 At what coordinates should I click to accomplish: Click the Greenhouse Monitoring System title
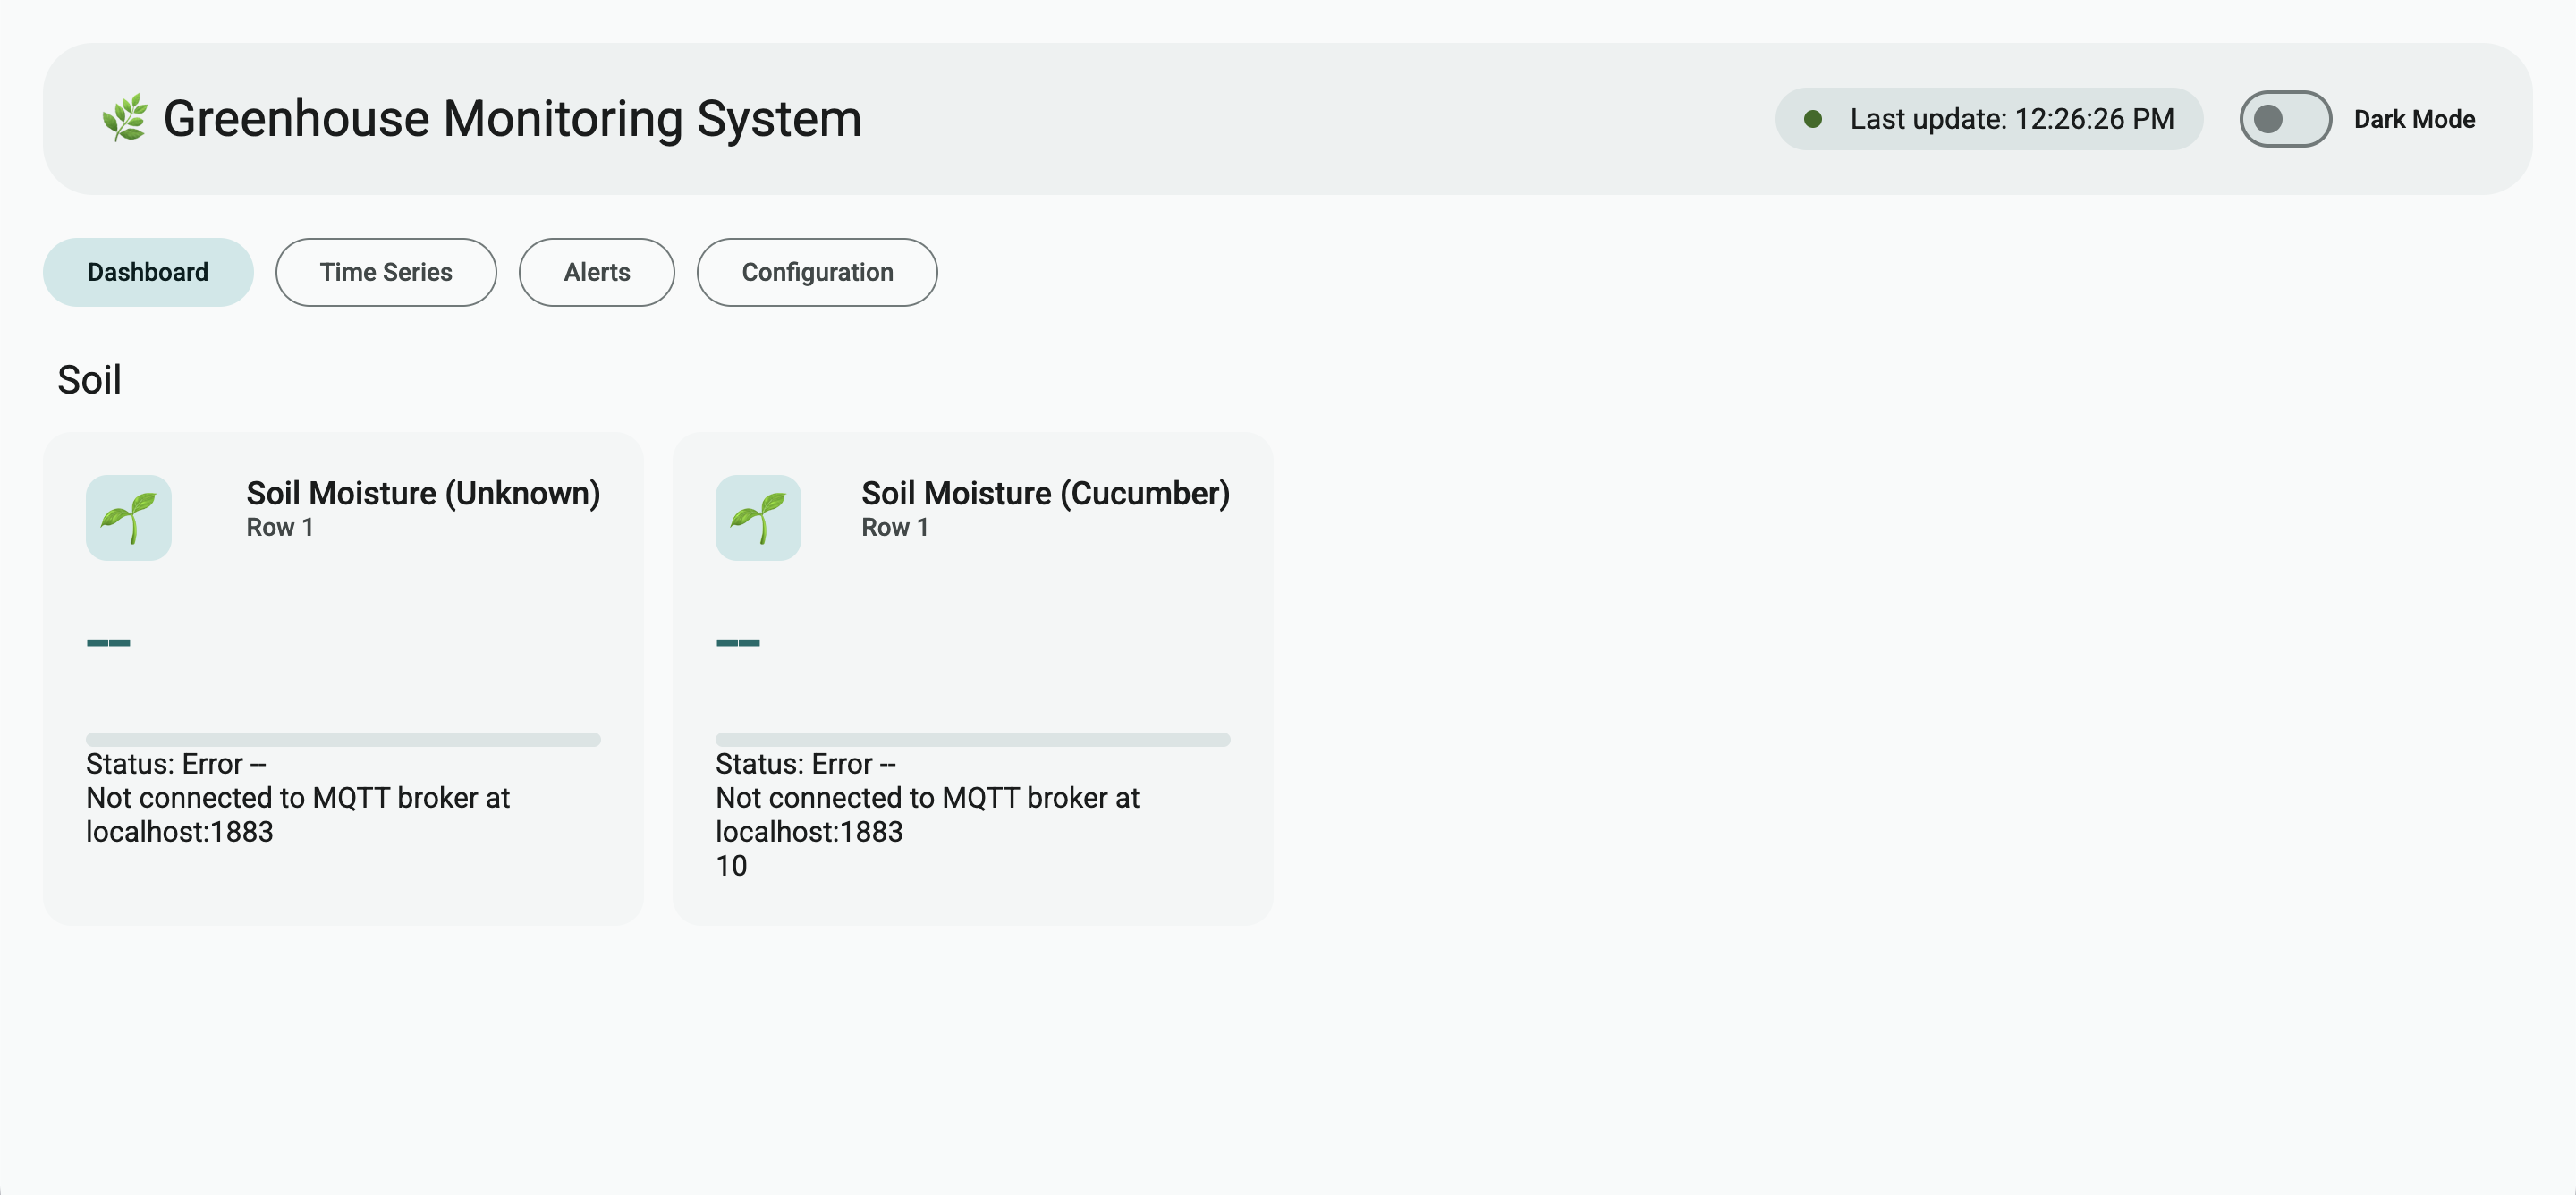click(512, 118)
